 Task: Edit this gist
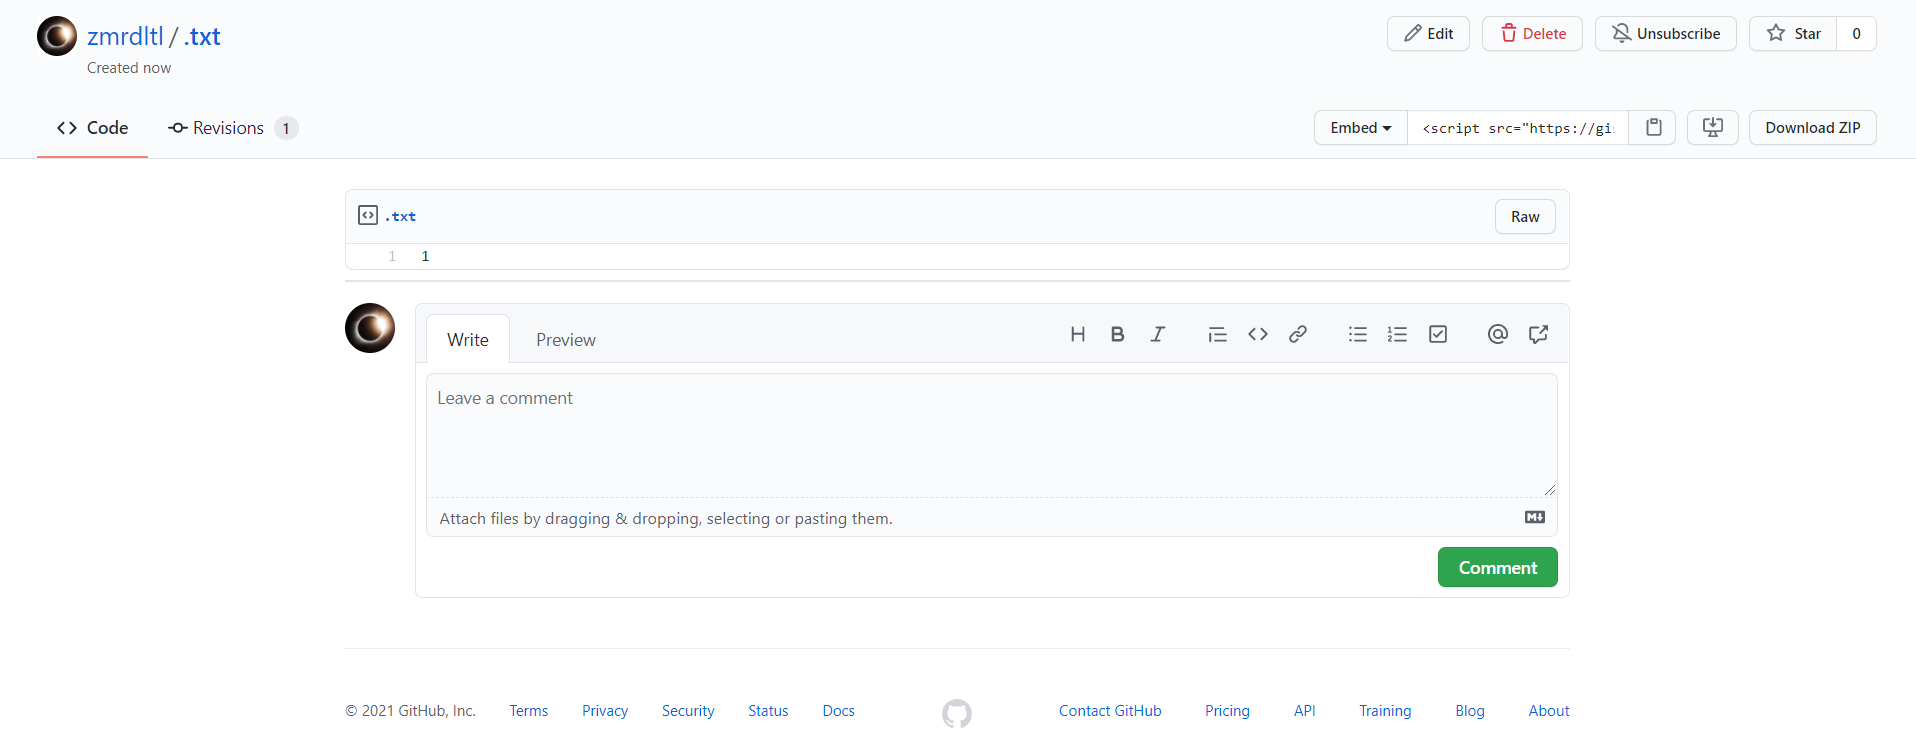[1428, 34]
